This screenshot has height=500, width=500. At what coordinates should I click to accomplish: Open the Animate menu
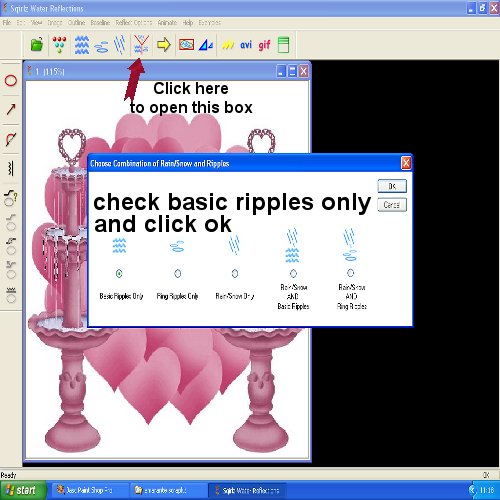point(167,23)
